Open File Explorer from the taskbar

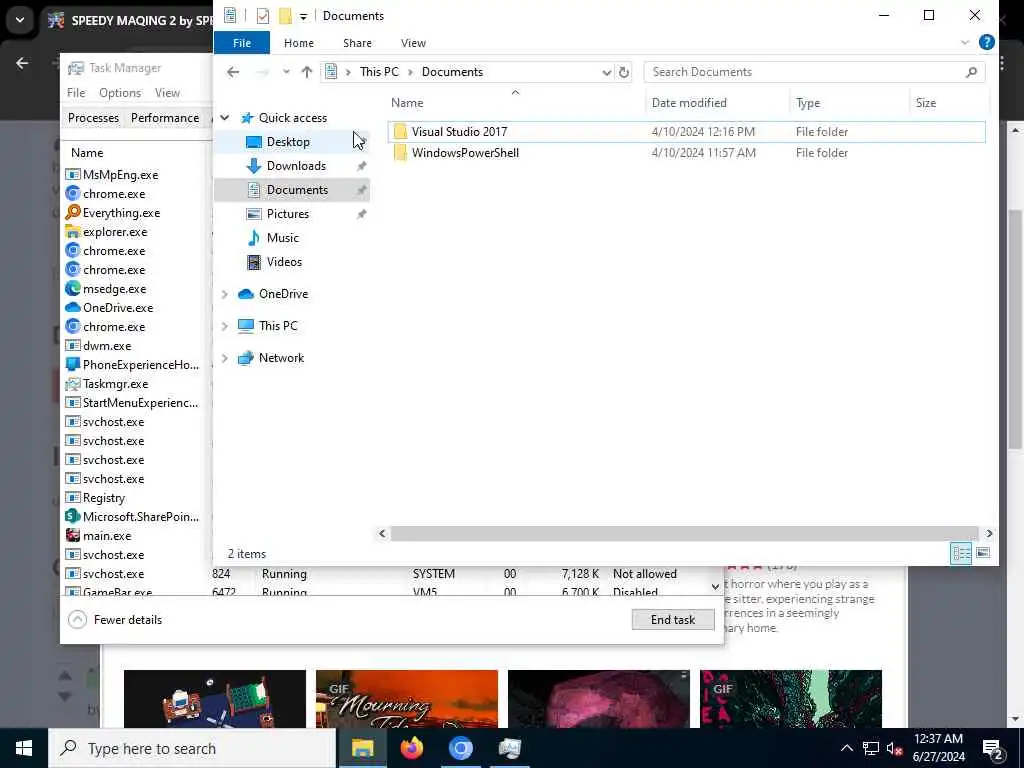pos(362,748)
